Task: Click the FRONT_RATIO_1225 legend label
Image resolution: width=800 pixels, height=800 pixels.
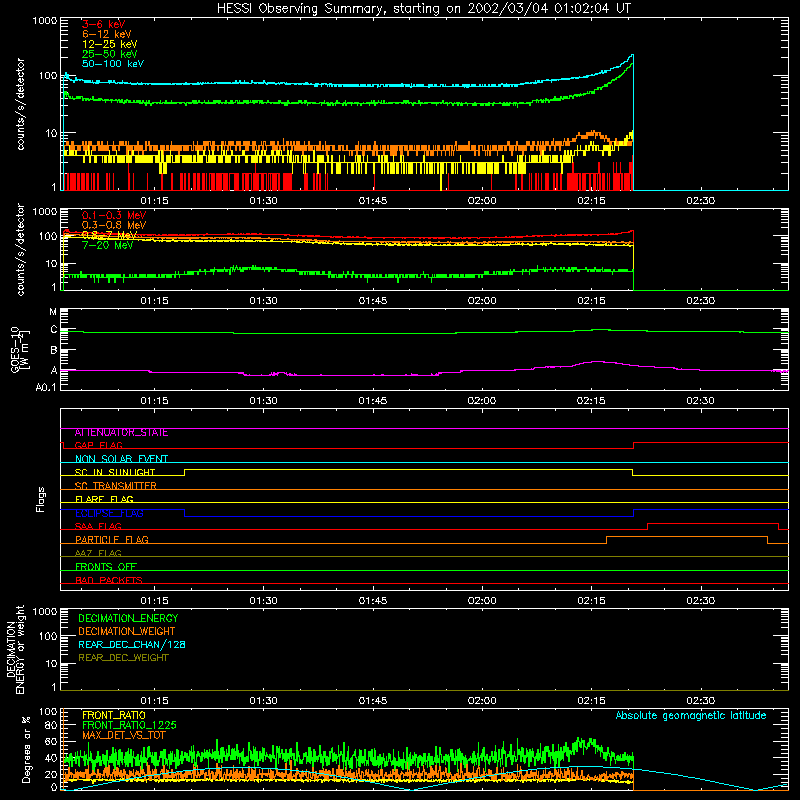Action: click(129, 725)
